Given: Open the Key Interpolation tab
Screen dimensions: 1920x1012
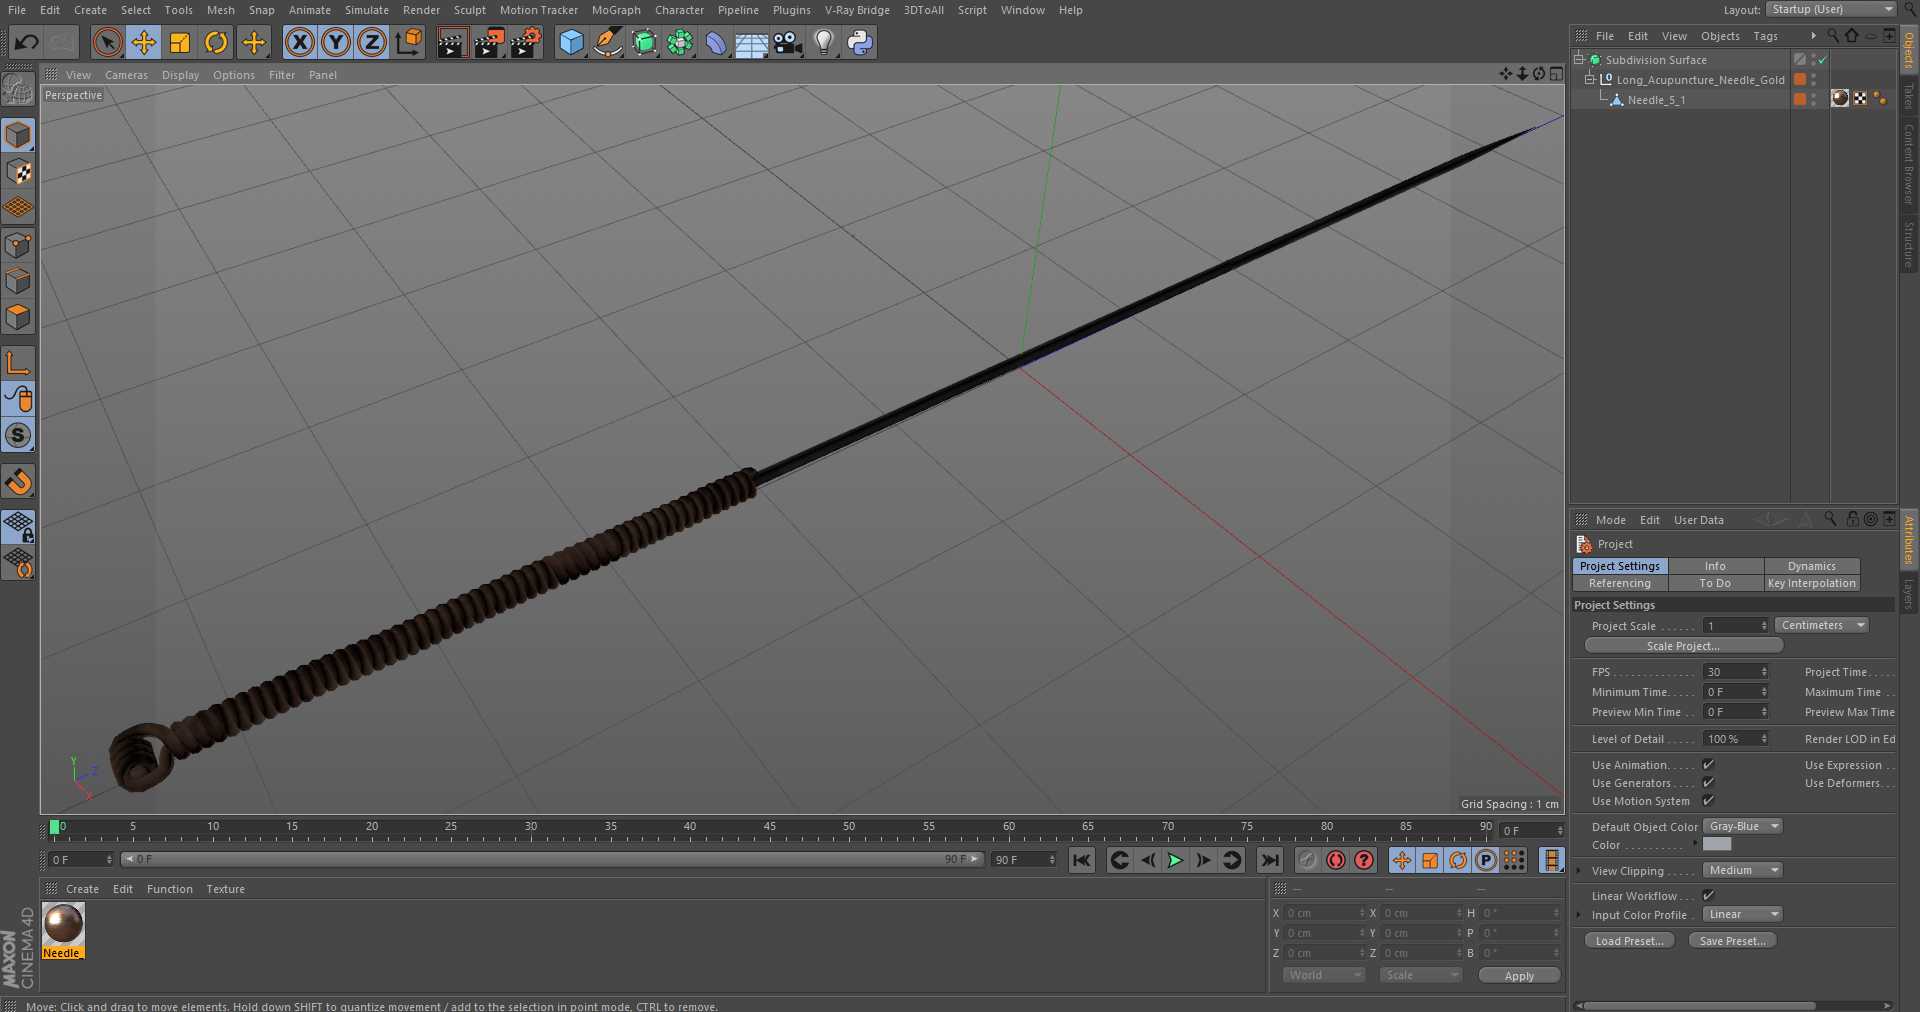Looking at the screenshot, I should pos(1811,583).
